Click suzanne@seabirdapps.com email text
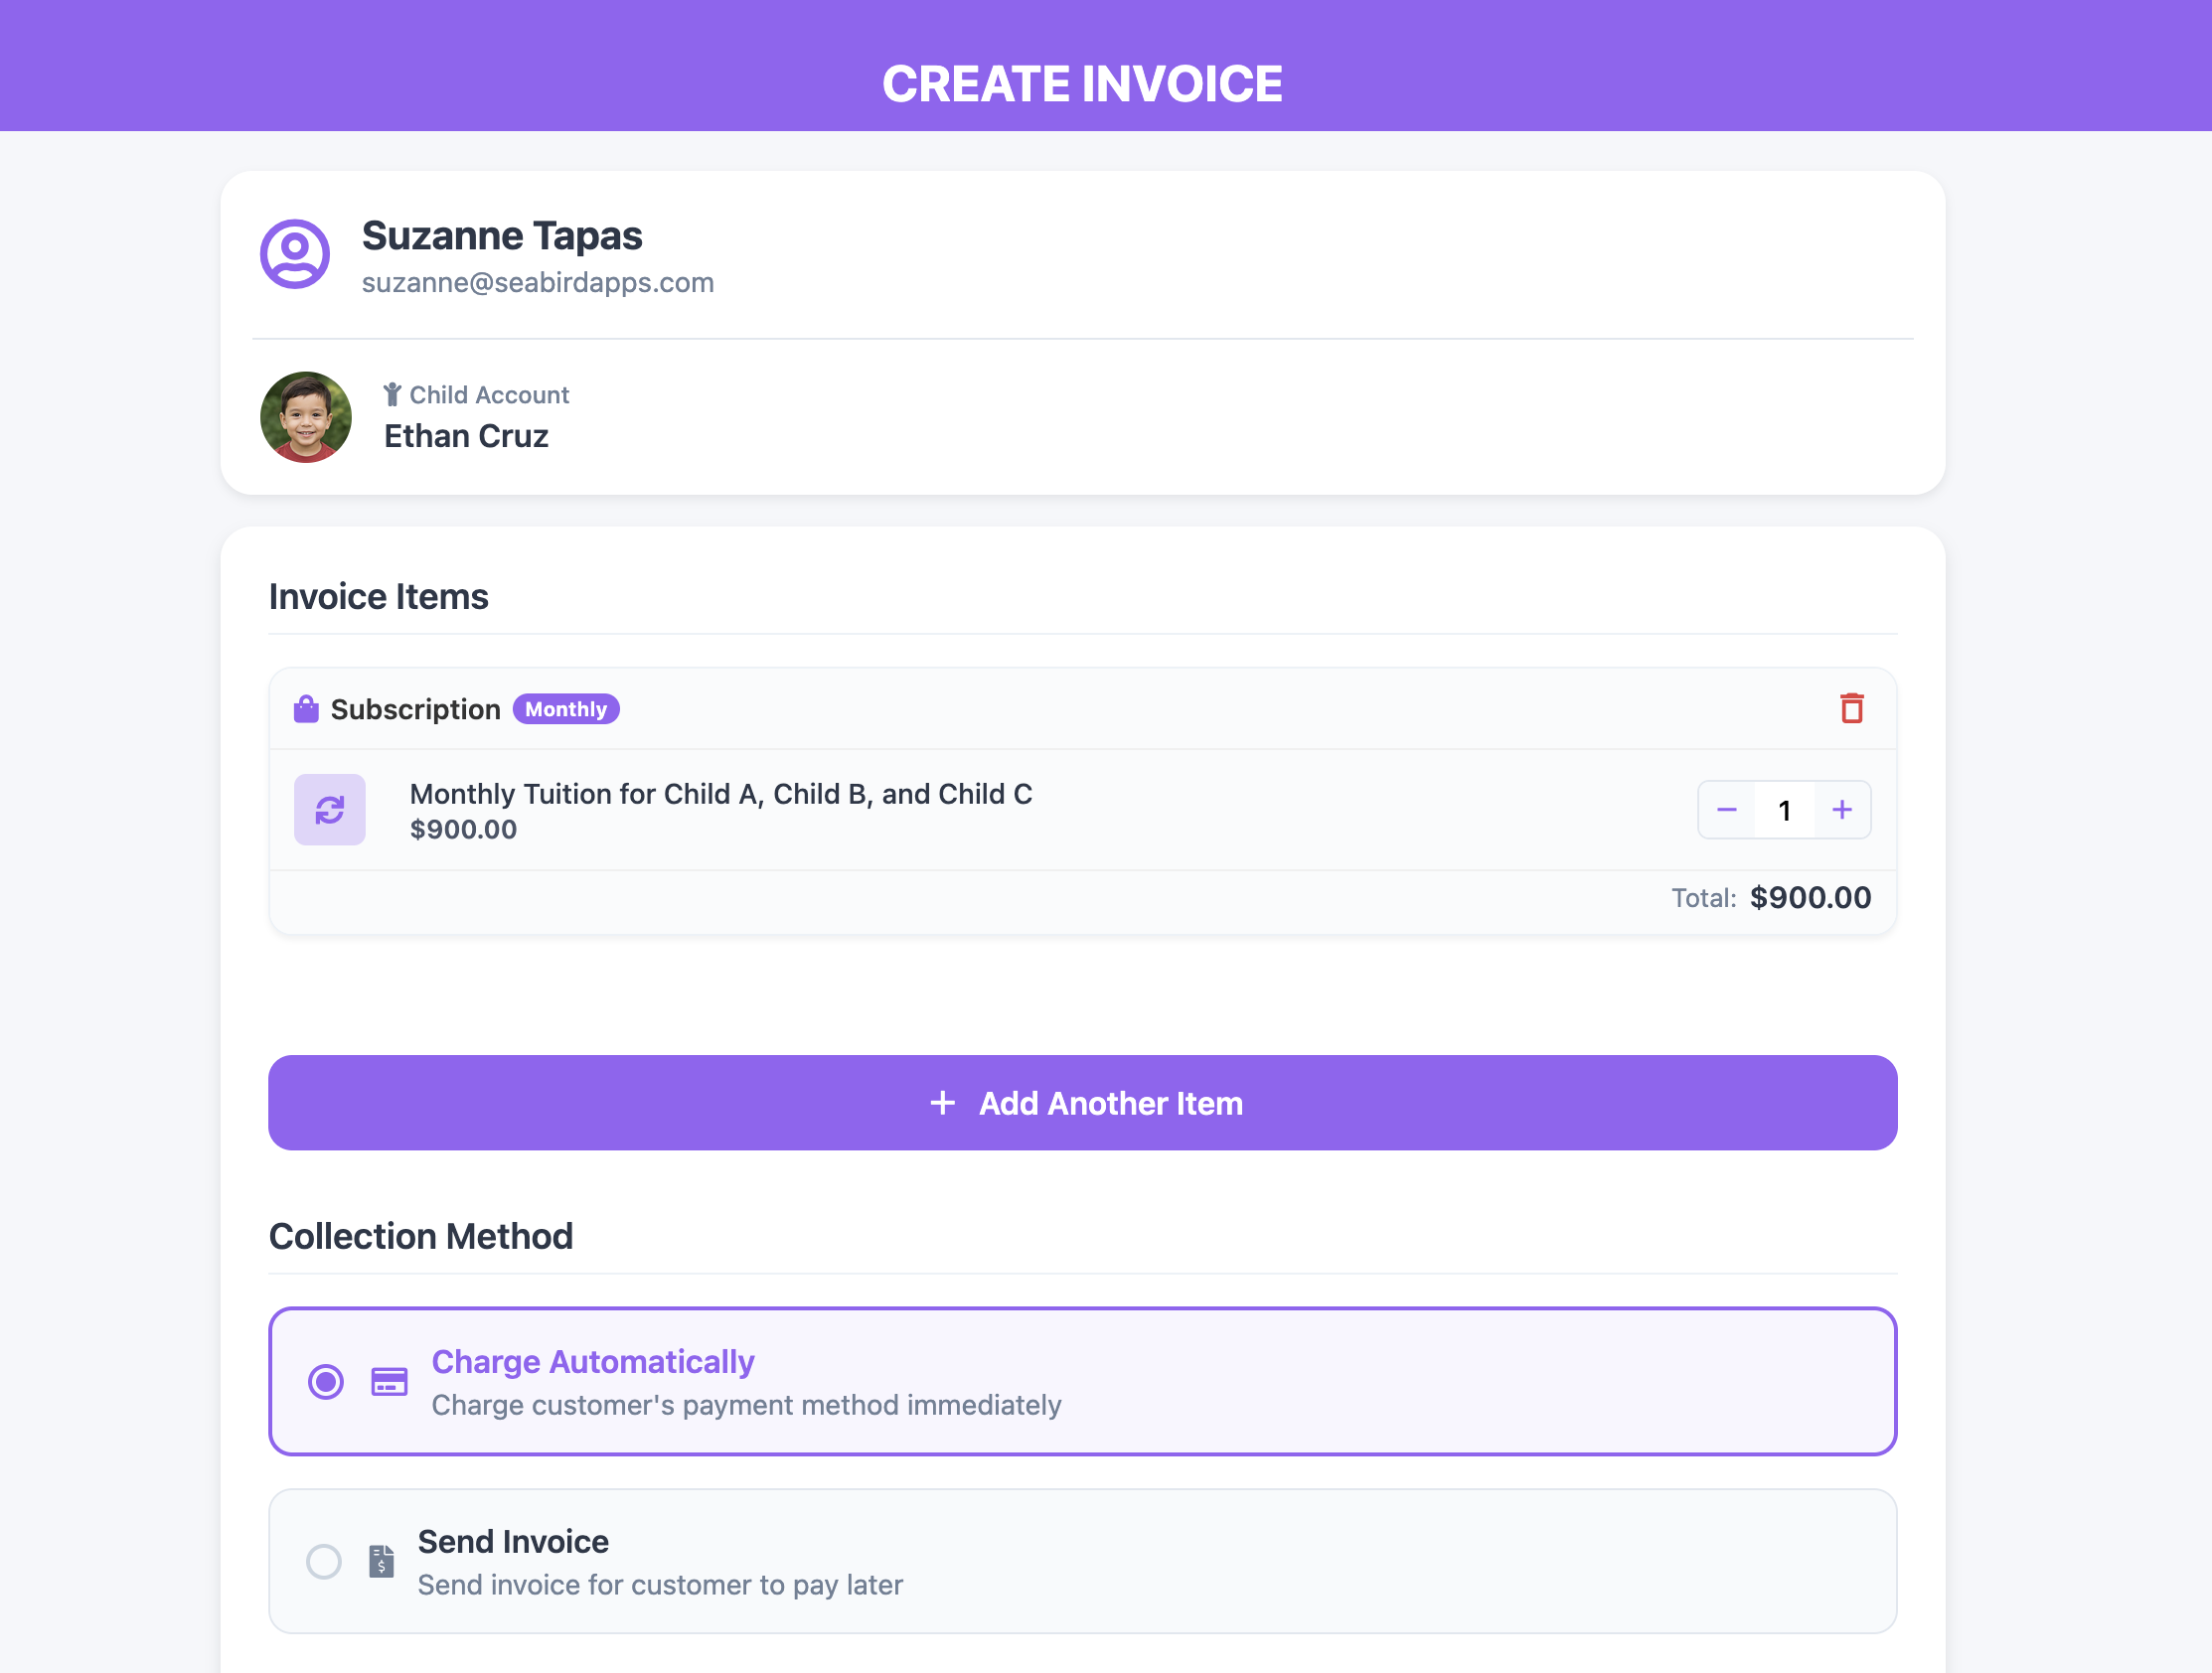This screenshot has width=2212, height=1673. 538,283
